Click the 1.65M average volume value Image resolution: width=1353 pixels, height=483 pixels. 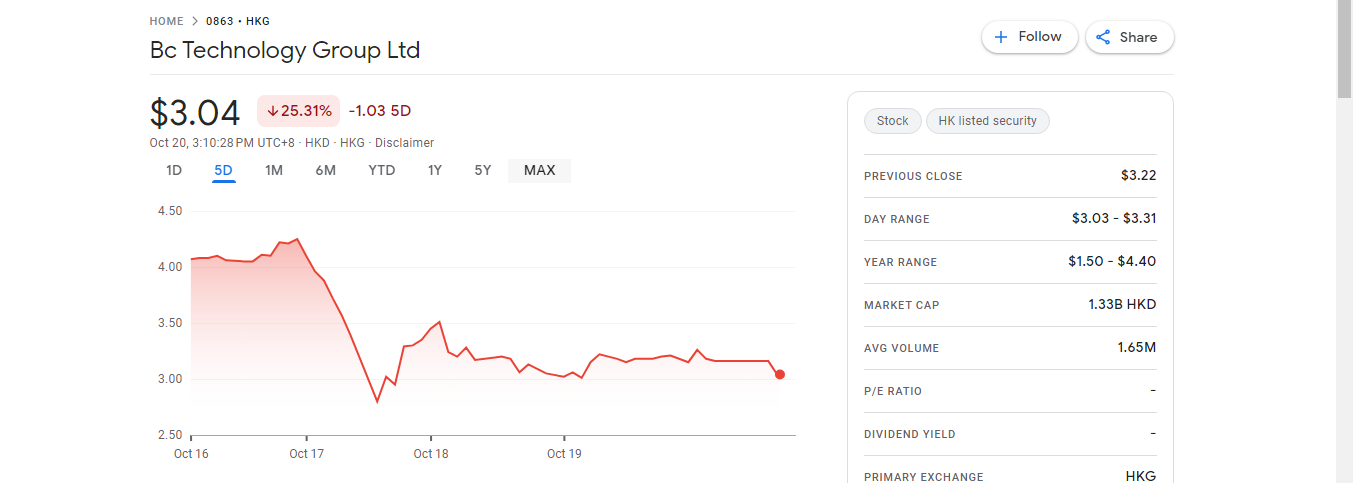tap(1137, 347)
